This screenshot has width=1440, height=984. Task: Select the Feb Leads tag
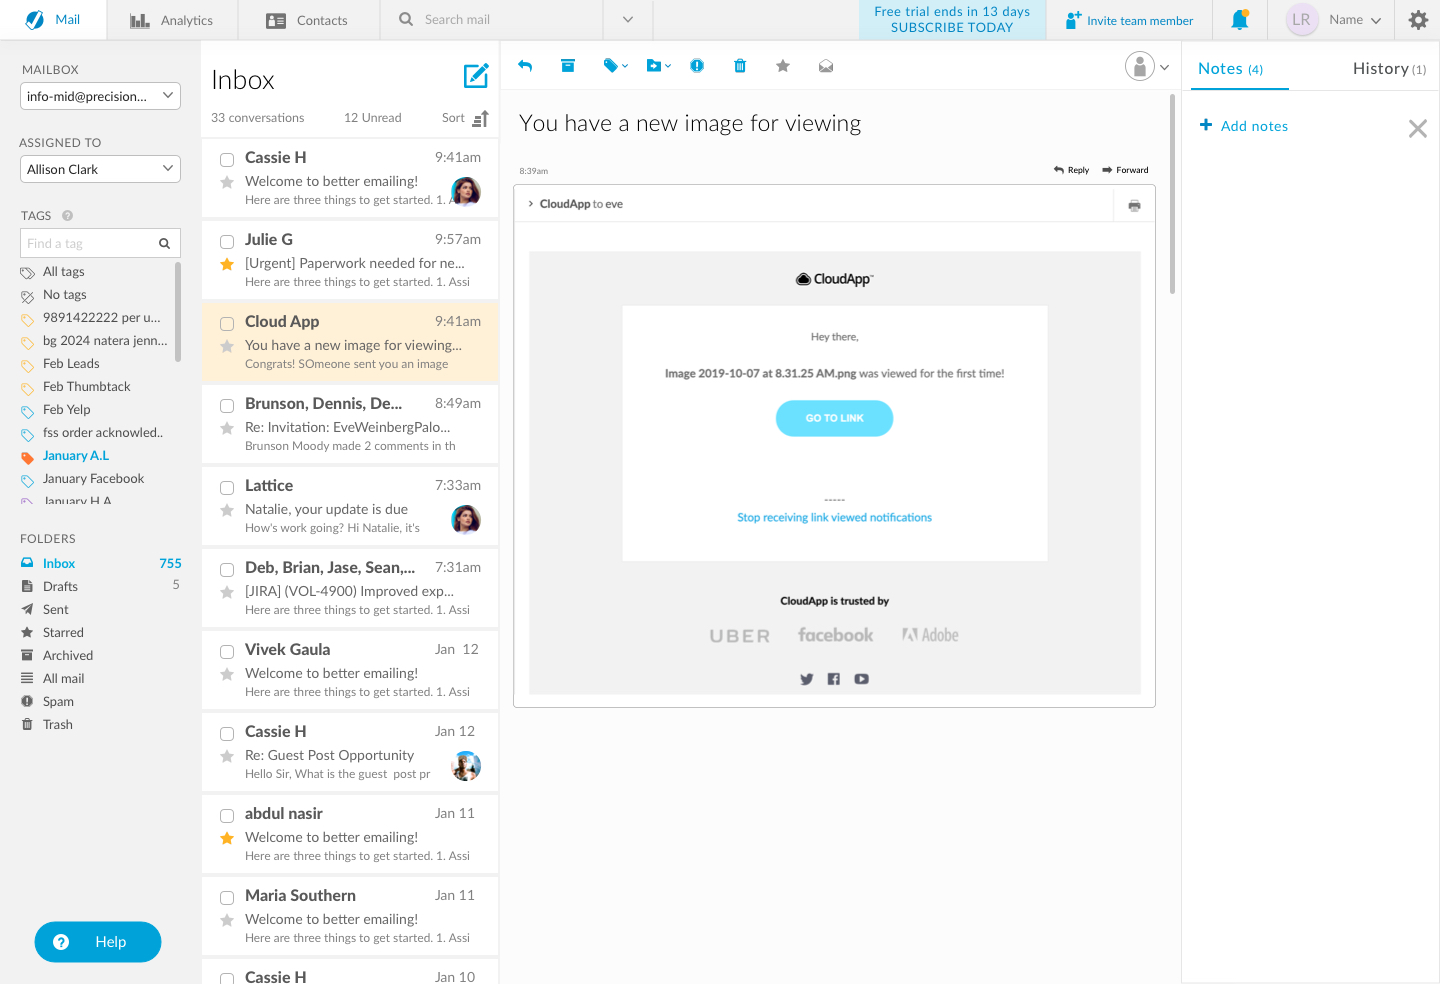point(71,364)
